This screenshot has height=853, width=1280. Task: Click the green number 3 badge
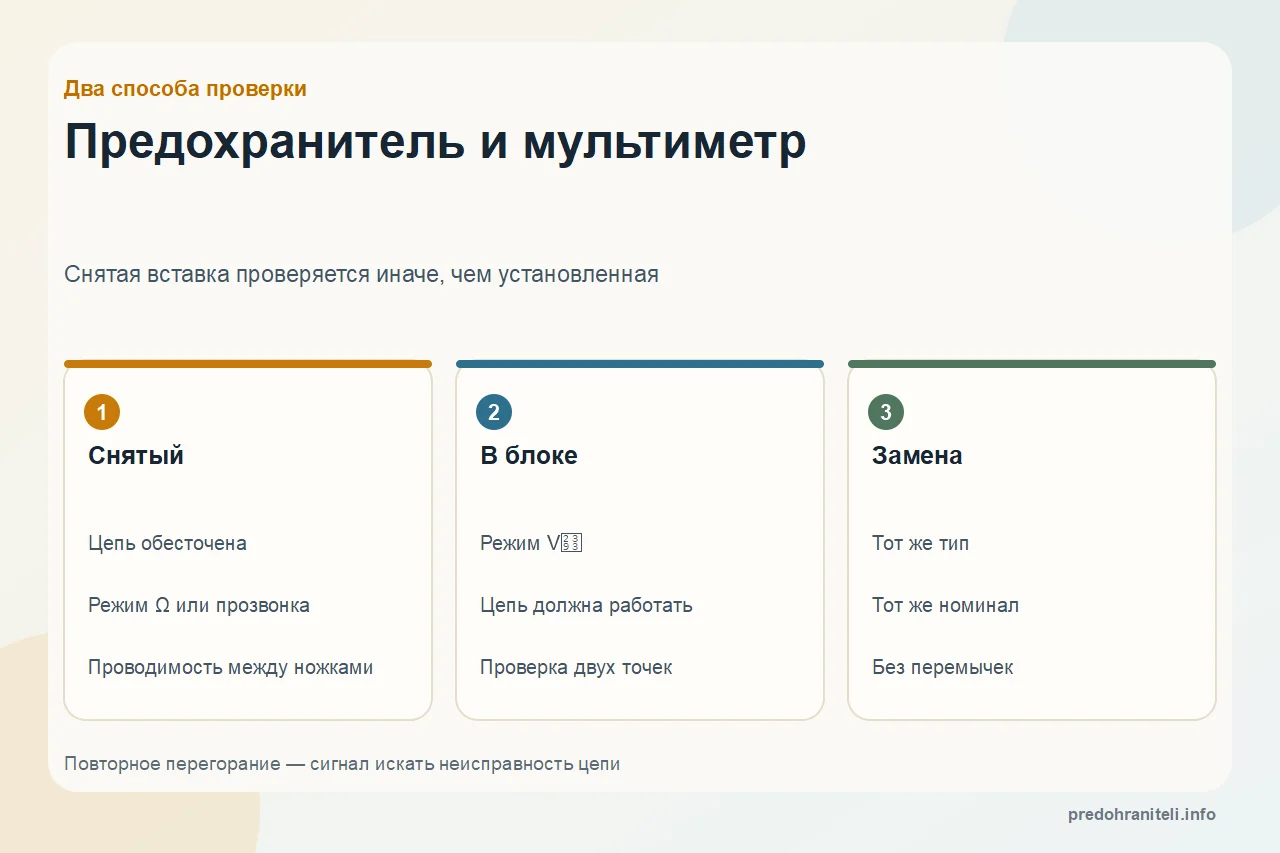click(886, 412)
